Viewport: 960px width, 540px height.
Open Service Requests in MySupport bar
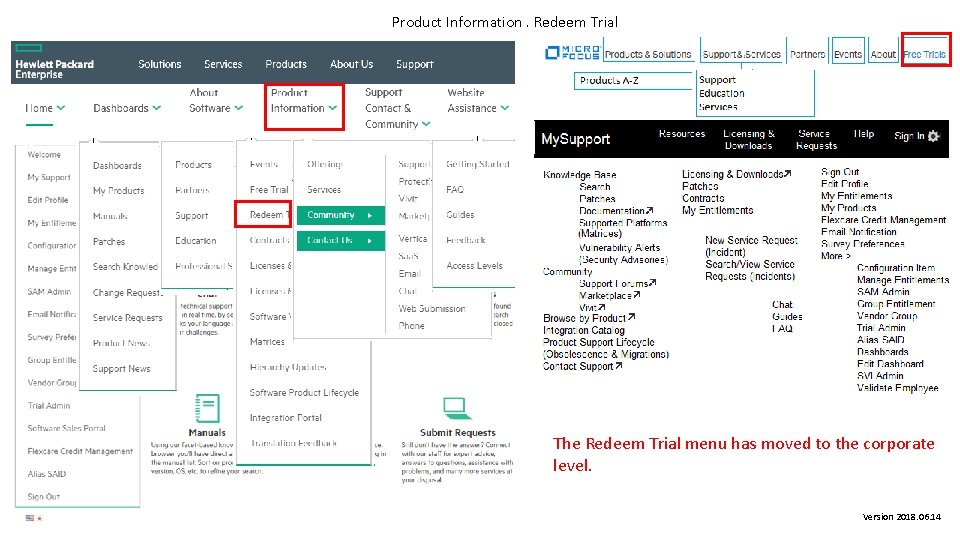(x=816, y=140)
